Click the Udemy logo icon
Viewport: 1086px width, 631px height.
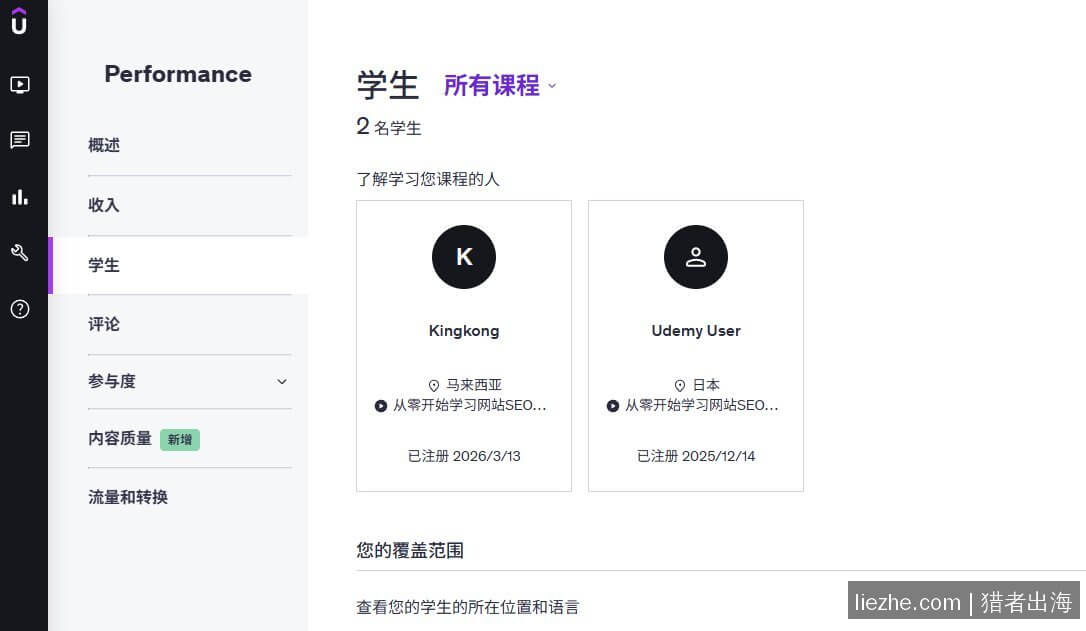(x=19, y=21)
